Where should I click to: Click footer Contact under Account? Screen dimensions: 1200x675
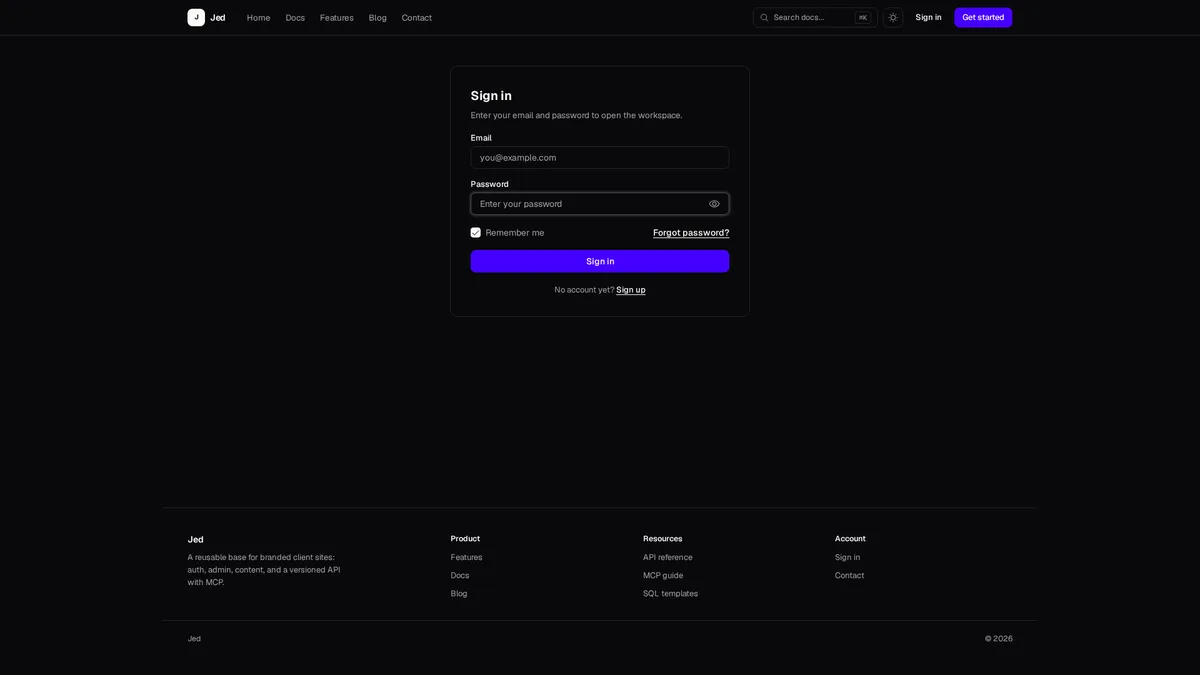point(850,576)
